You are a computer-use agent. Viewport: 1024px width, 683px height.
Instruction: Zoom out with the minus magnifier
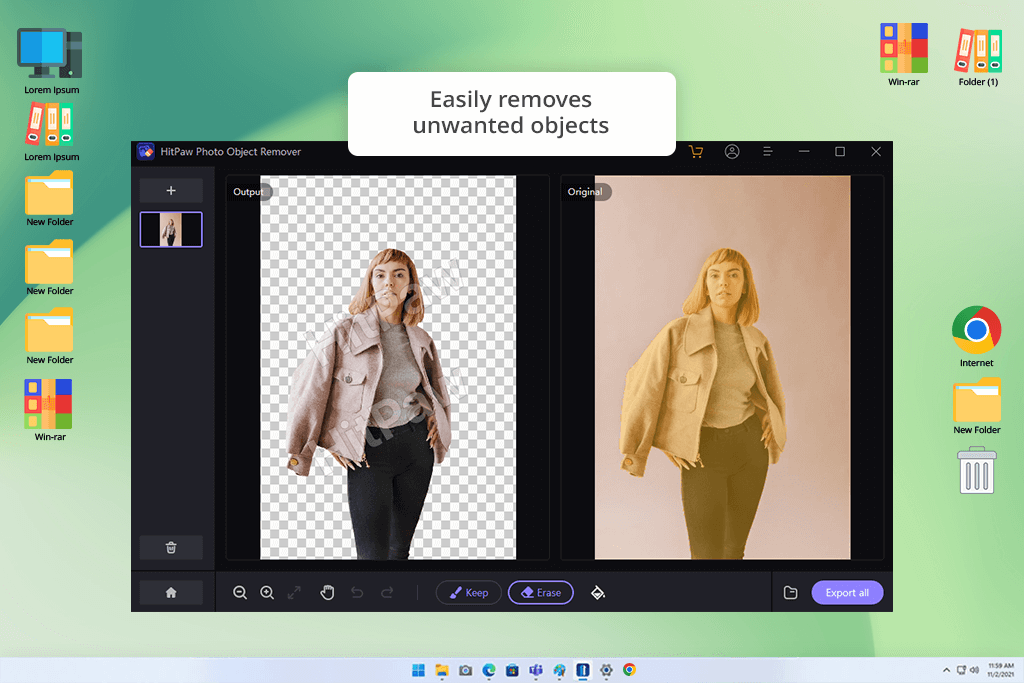click(x=240, y=592)
